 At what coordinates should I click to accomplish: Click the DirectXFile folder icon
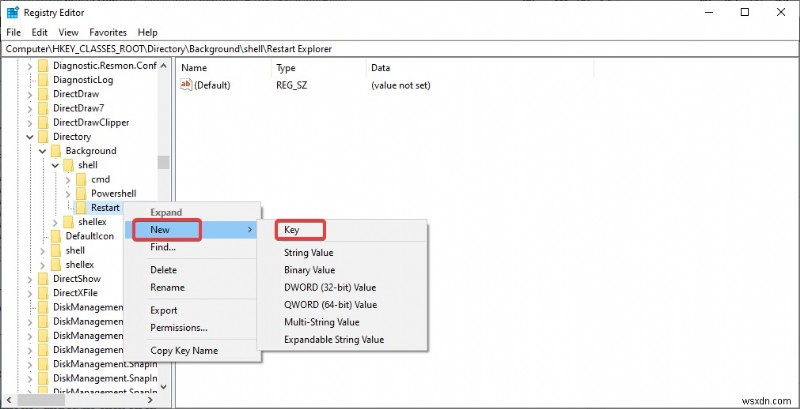43,293
